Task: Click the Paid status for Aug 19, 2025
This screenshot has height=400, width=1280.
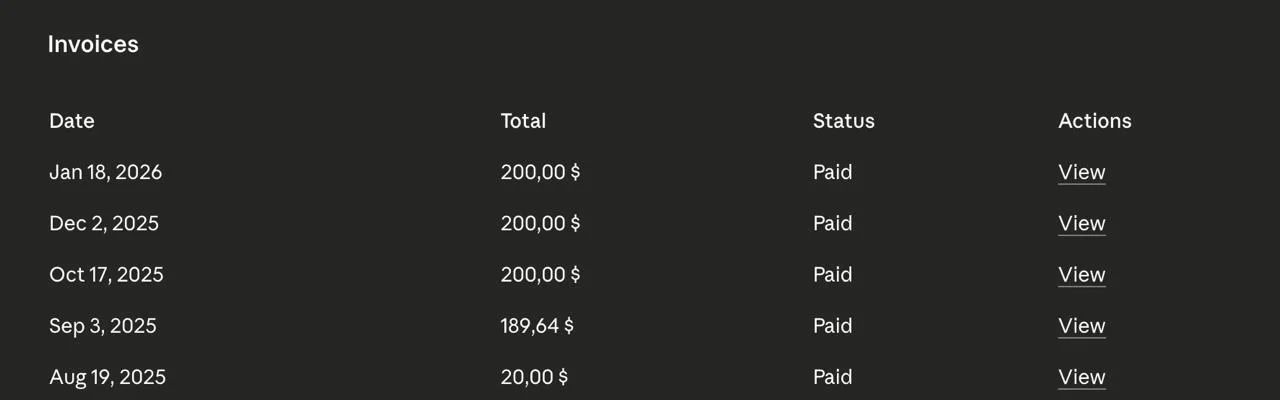Action: (832, 377)
